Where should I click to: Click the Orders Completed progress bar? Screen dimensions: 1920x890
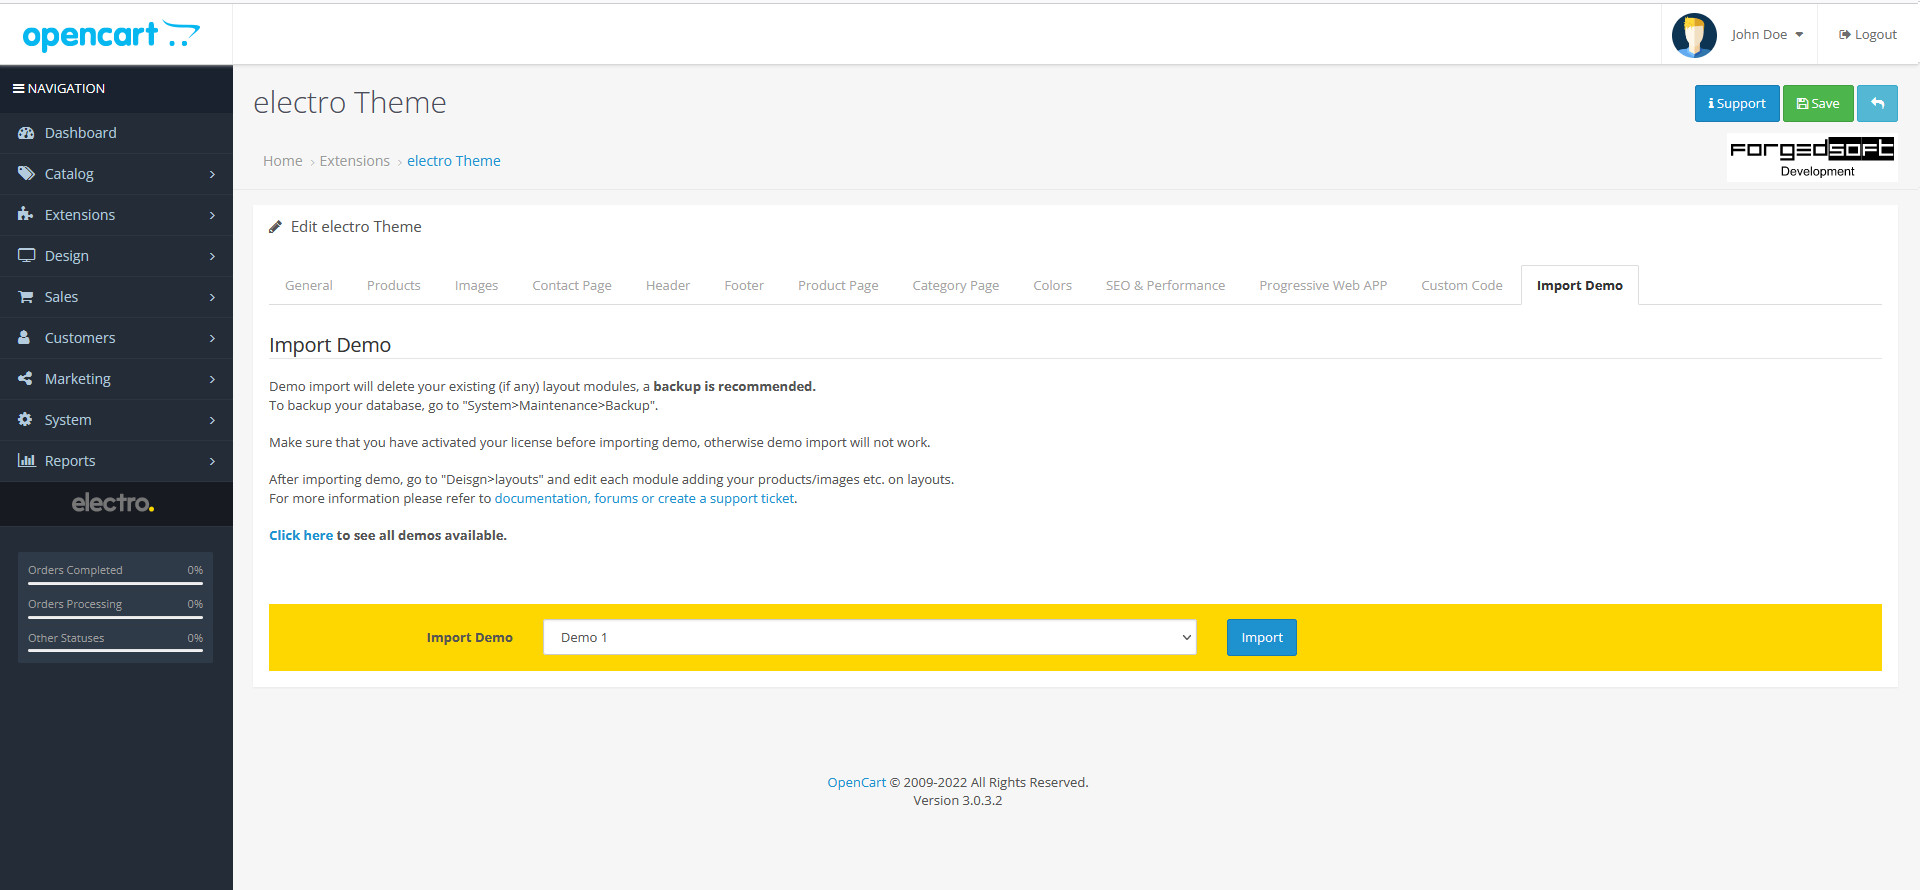tap(115, 583)
